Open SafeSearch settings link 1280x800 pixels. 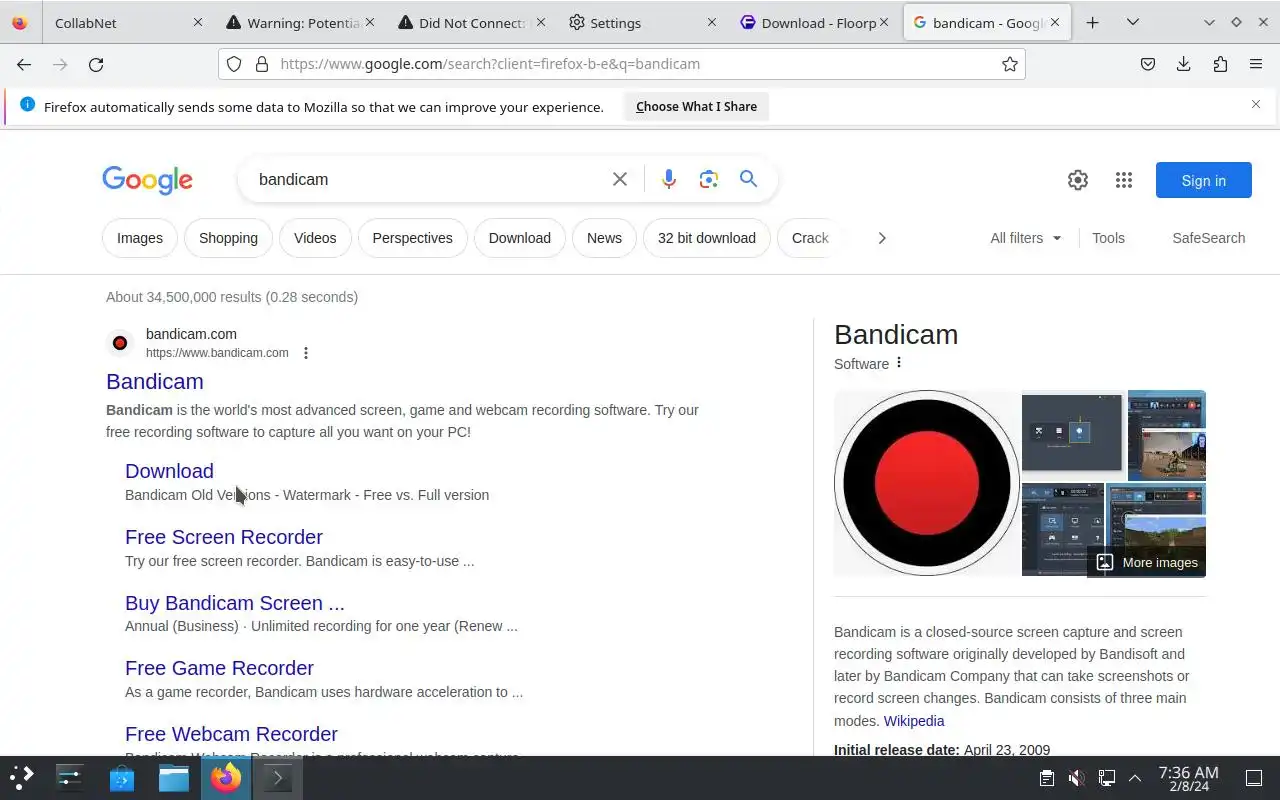(1208, 238)
